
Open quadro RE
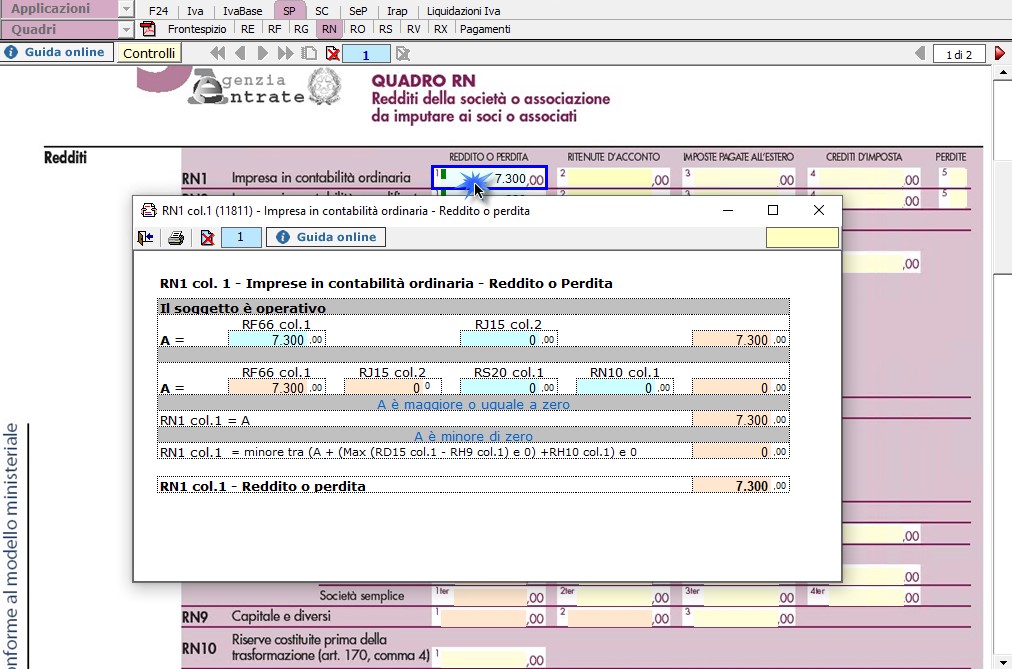(247, 29)
